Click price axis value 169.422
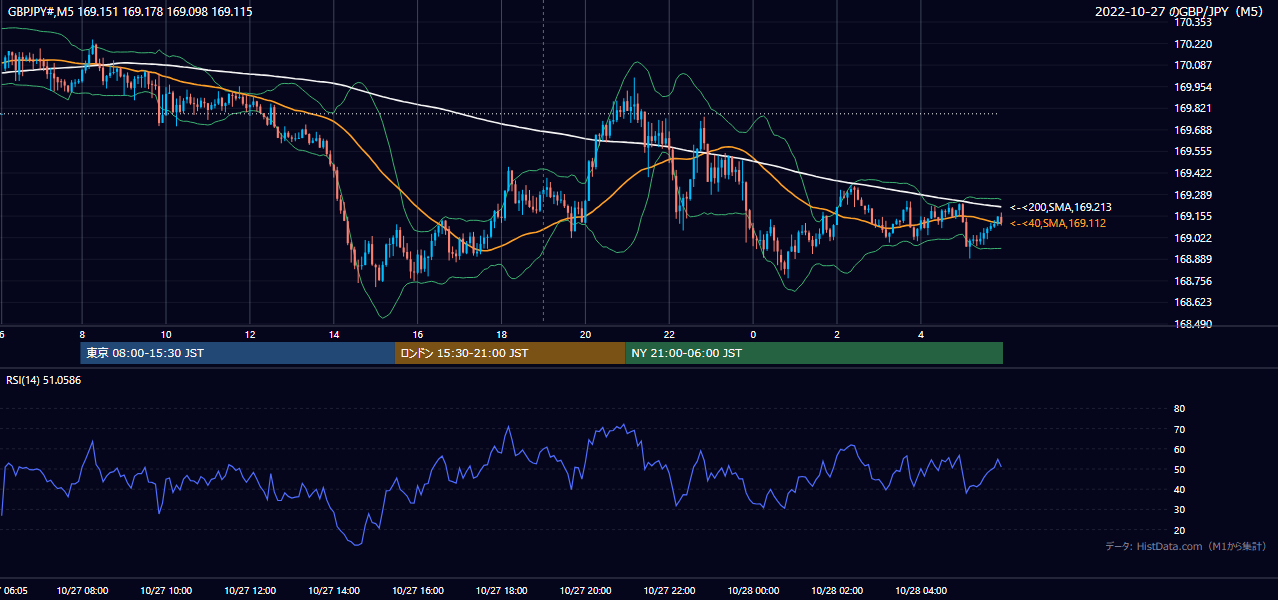1278x600 pixels. pyautogui.click(x=1193, y=173)
